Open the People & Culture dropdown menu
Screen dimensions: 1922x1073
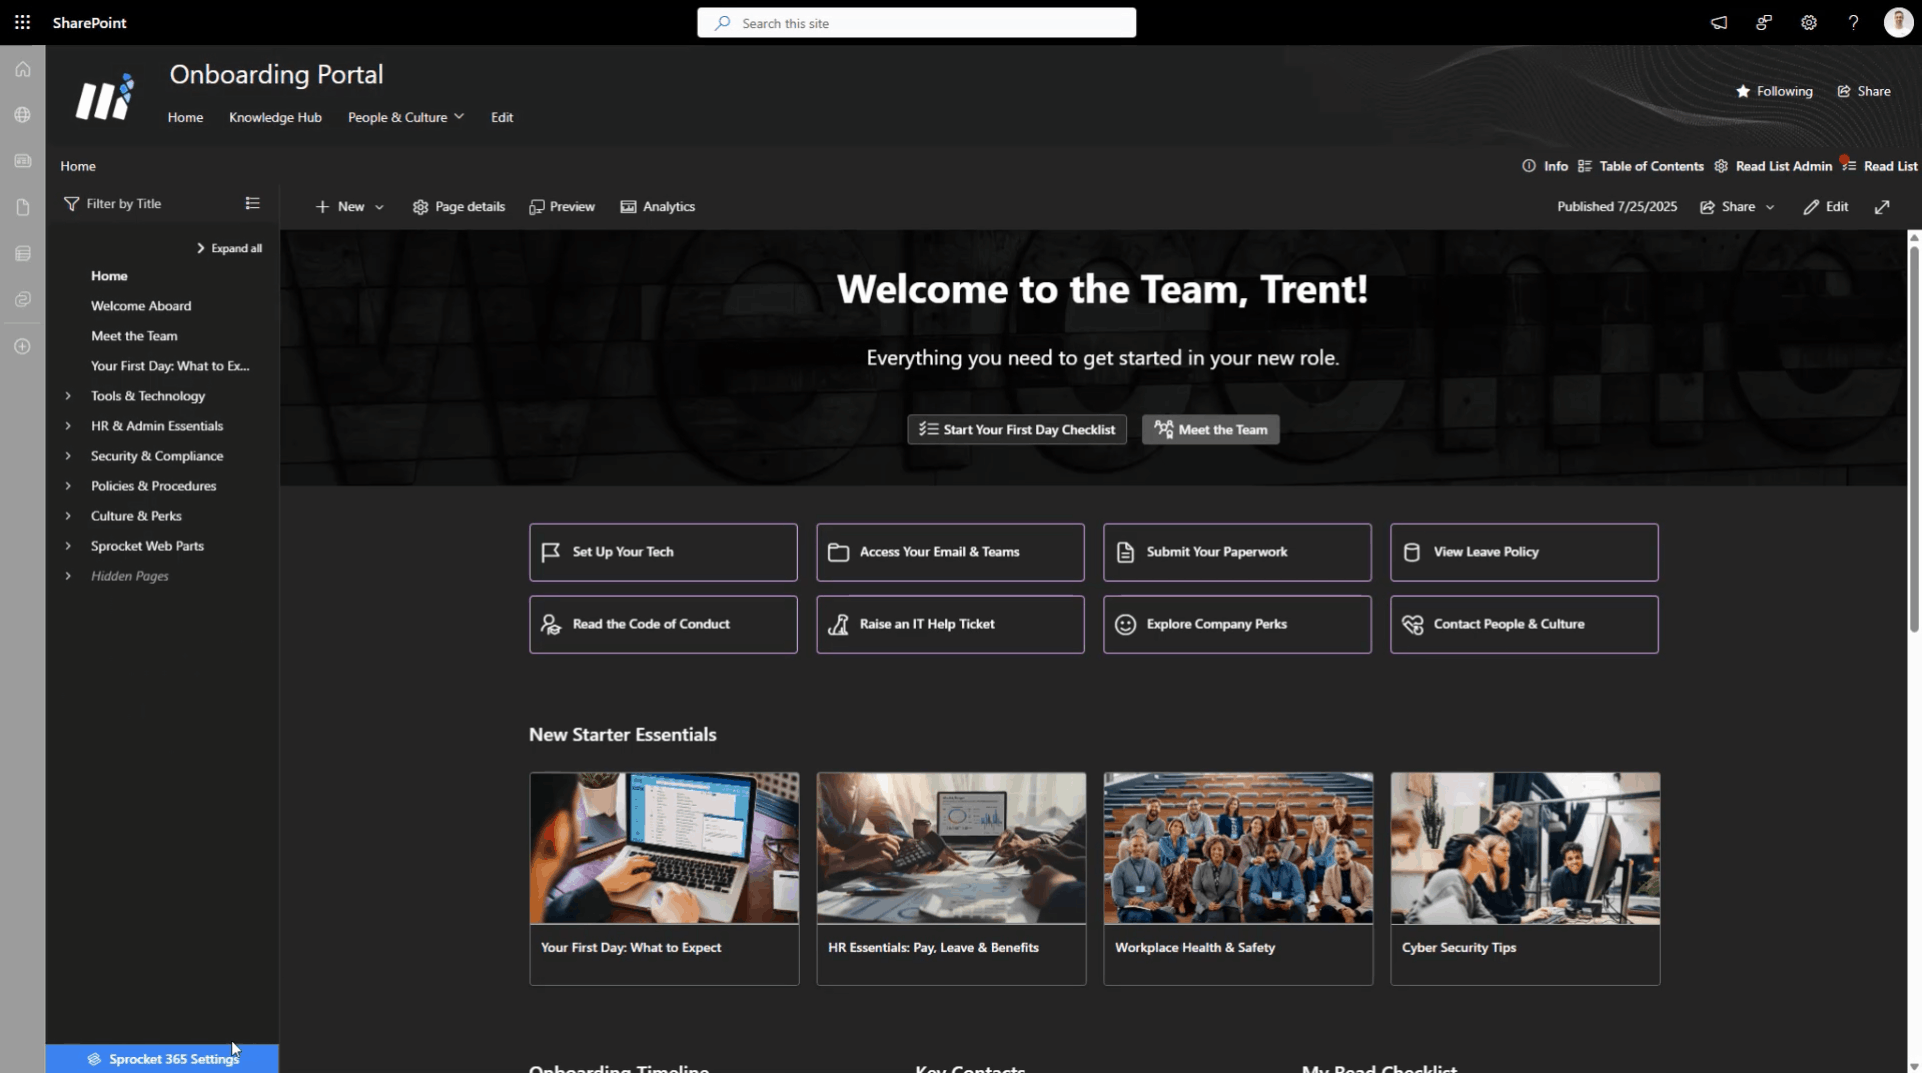405,117
